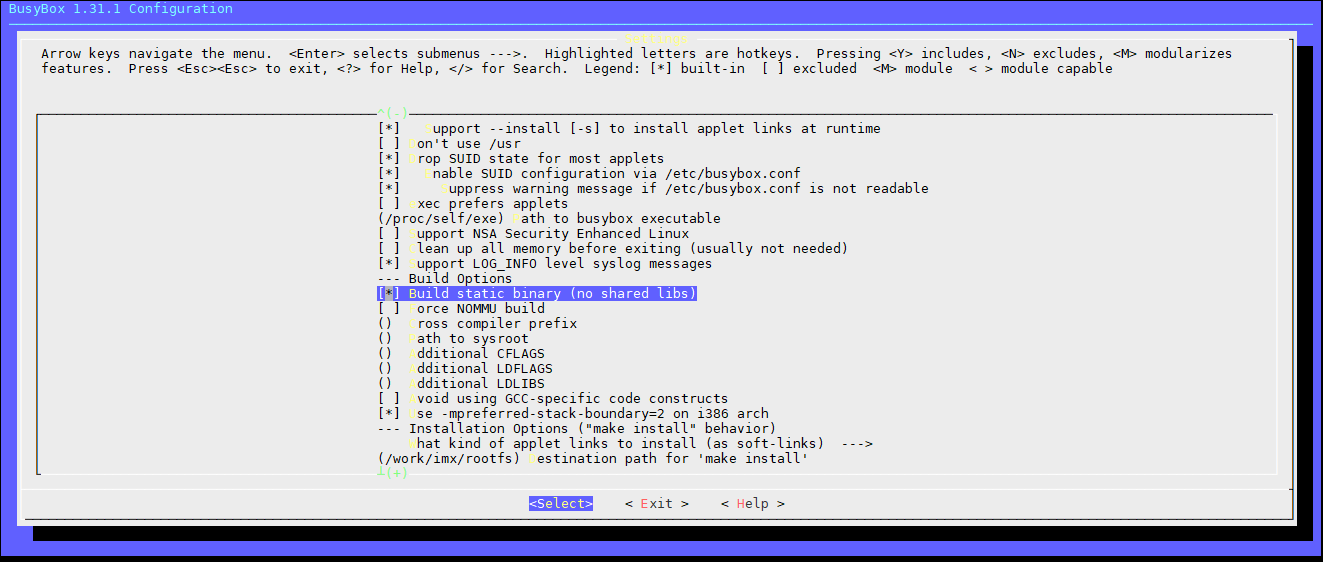Viewport: 1323px width, 562px height.
Task: Click the --- Build Options section header
Action: click(x=445, y=279)
